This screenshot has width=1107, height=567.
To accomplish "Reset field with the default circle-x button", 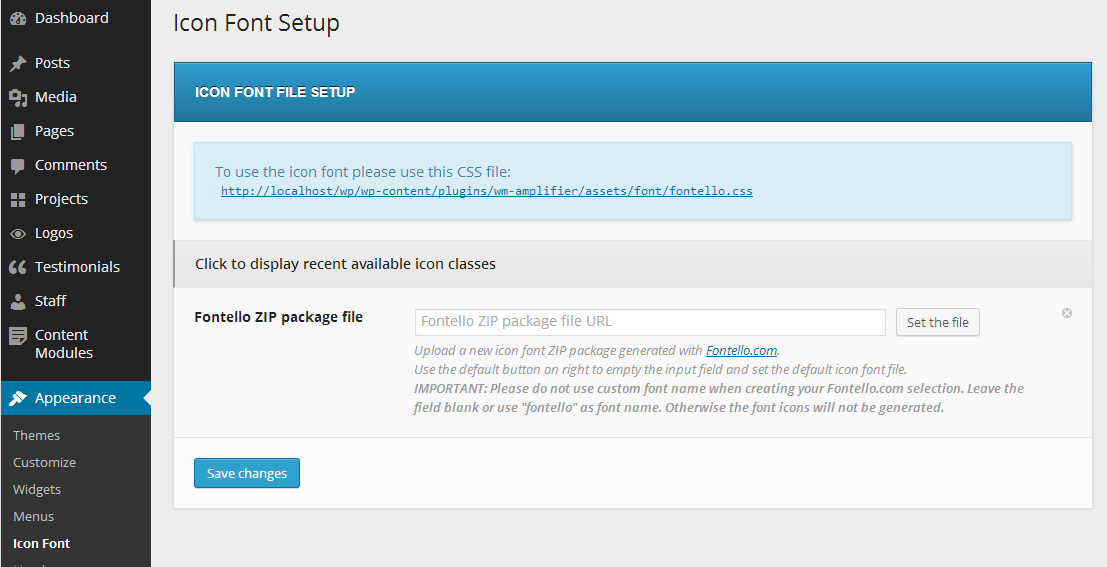I will coord(1067,313).
